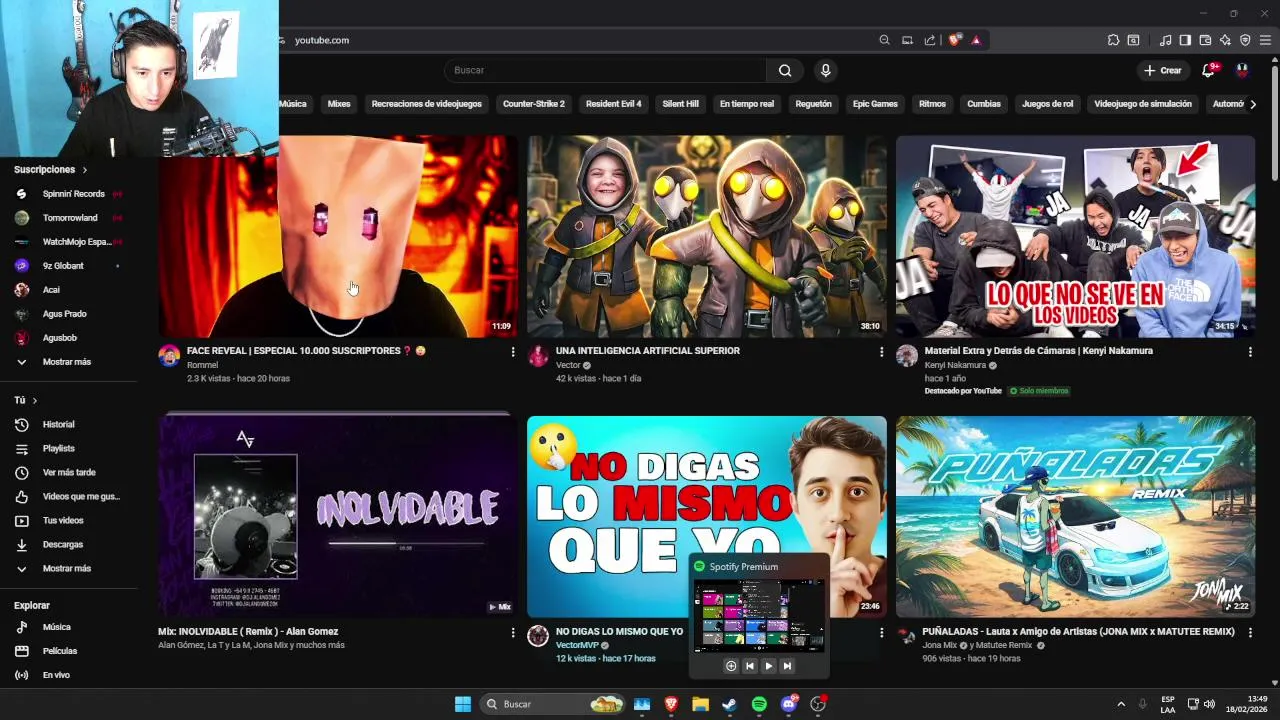Image resolution: width=1280 pixels, height=720 pixels.
Task: Select the Resident Evil 4 filter chip
Action: coord(613,104)
